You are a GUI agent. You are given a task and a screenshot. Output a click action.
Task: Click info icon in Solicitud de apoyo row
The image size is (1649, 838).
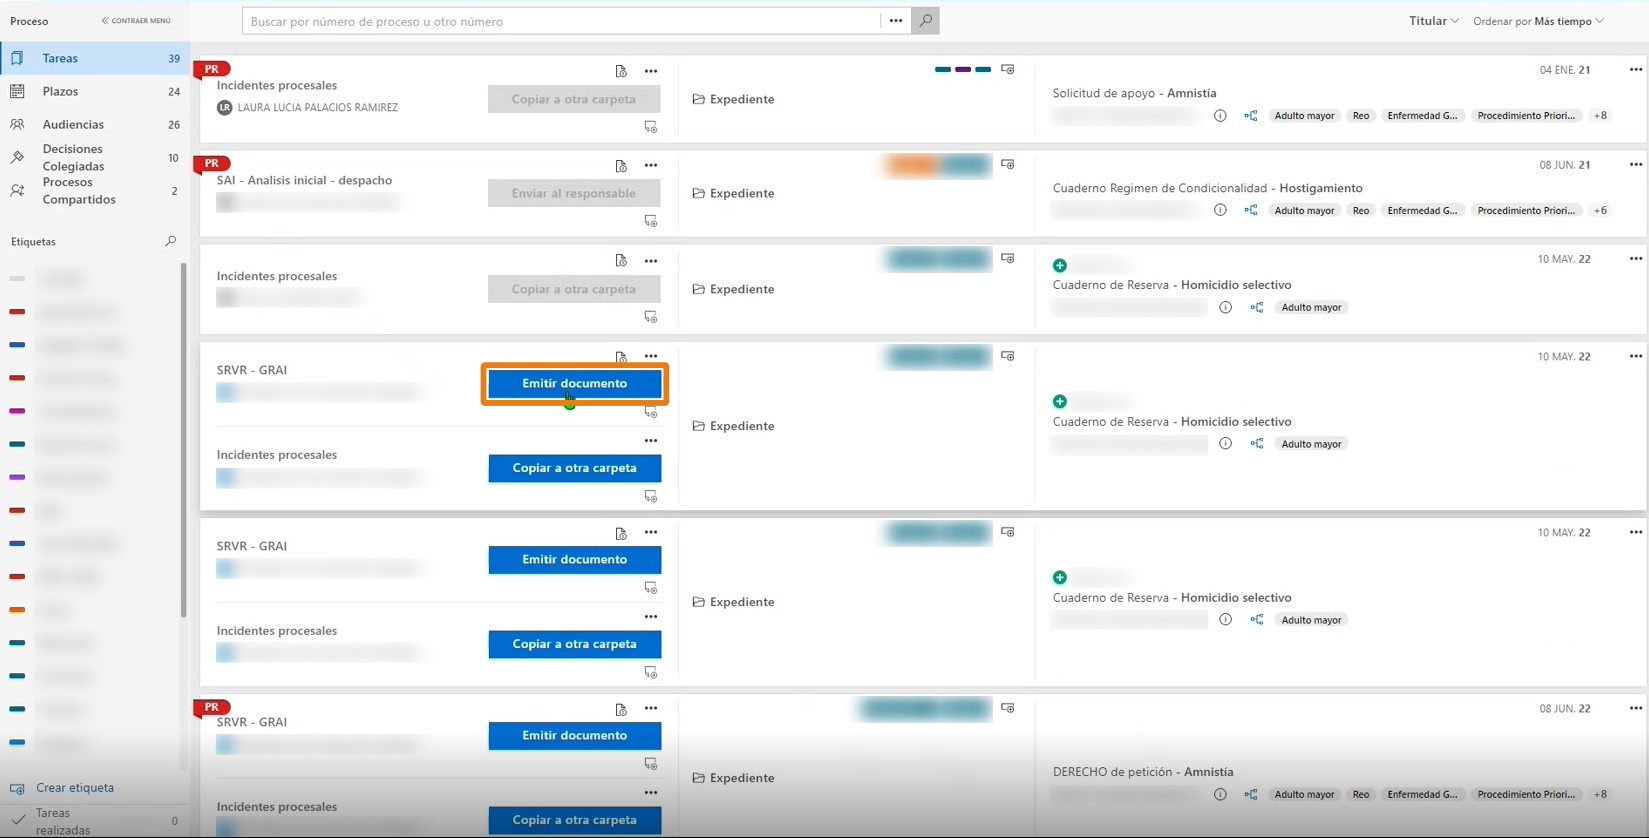point(1220,116)
